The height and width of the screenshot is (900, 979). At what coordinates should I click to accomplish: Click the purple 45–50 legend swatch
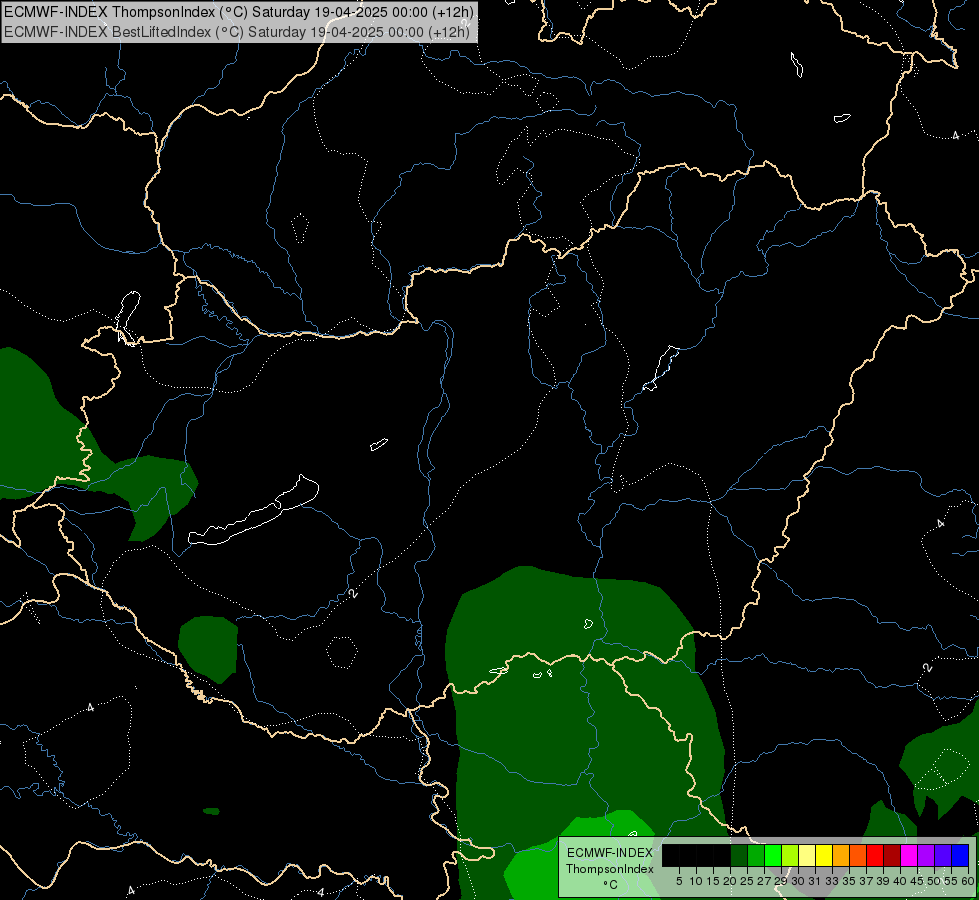tap(926, 855)
